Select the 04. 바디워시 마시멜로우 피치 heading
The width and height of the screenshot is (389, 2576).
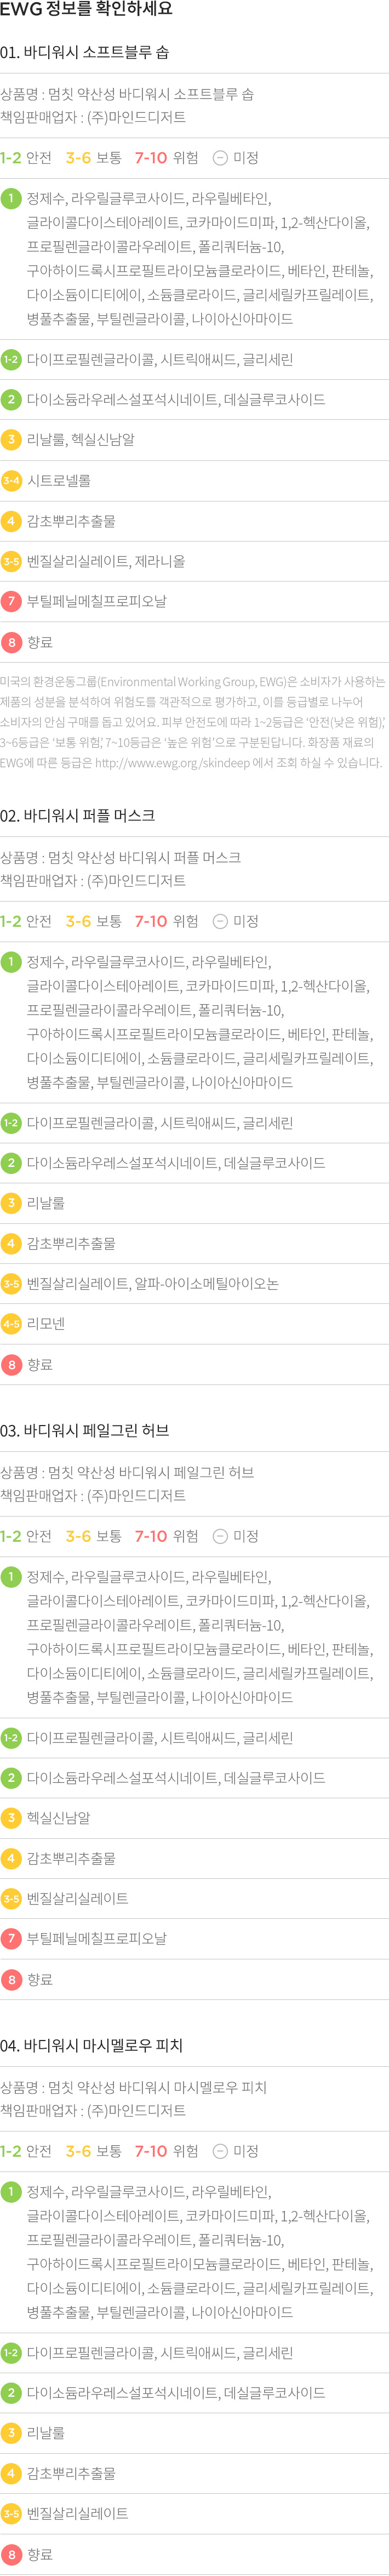[x=92, y=2045]
